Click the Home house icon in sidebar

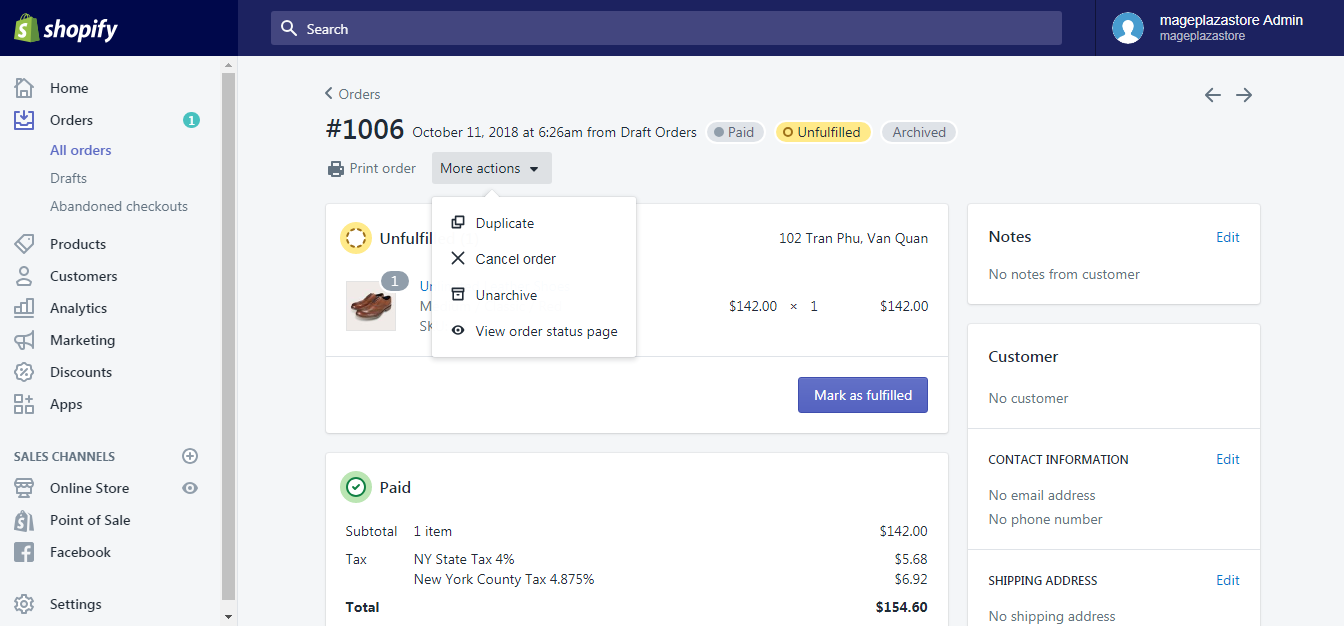pyautogui.click(x=24, y=88)
